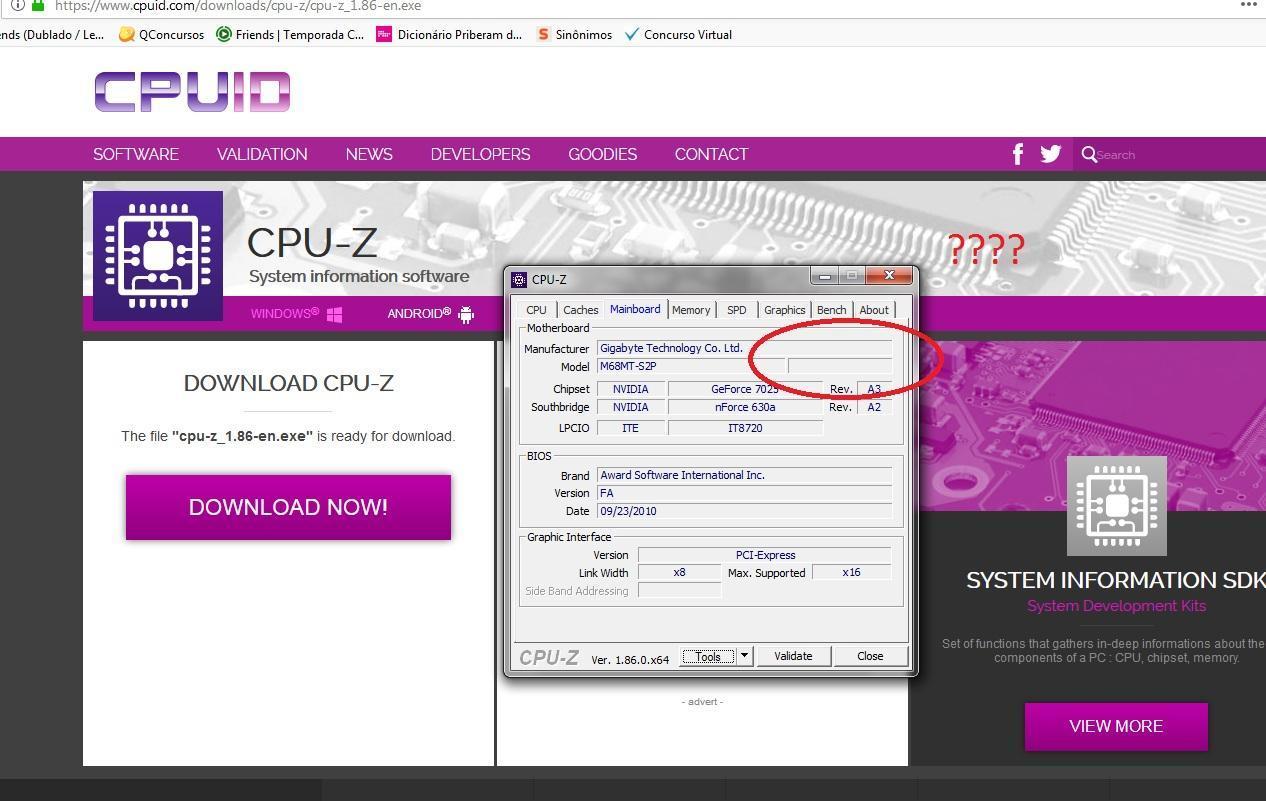1266x801 pixels.
Task: Open the Graphics tab
Action: tap(785, 310)
